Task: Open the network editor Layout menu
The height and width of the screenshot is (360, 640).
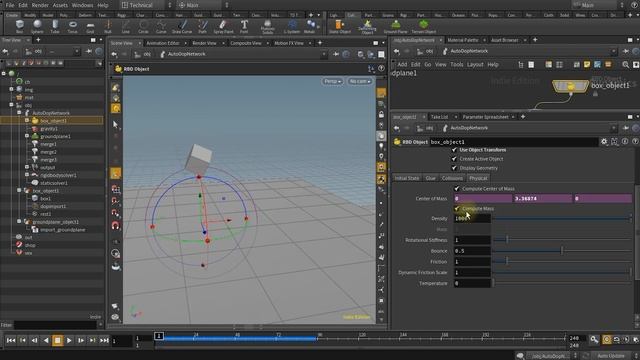Action: pyautogui.click(x=475, y=64)
